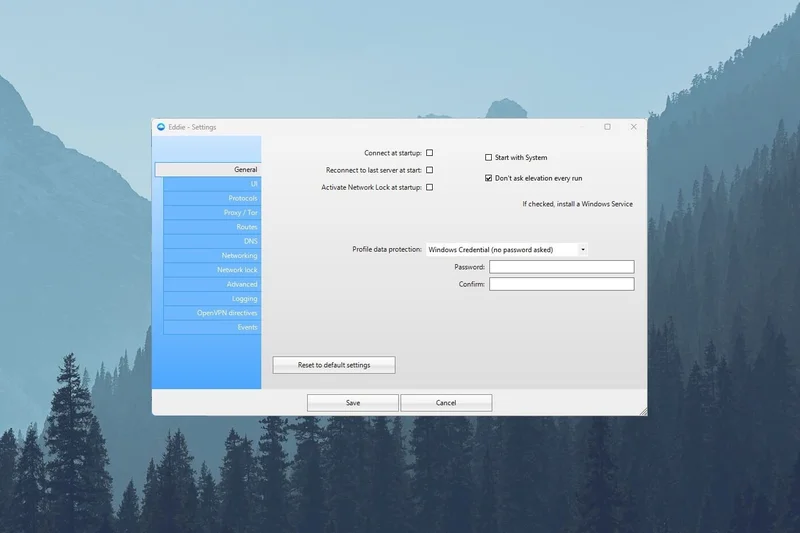800x533 pixels.
Task: Click Reset to default settings button
Action: [x=334, y=365]
